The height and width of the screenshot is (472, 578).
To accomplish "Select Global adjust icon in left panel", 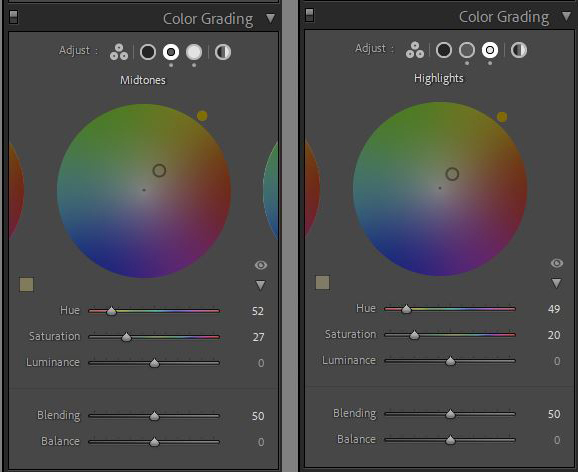I will click(x=223, y=52).
